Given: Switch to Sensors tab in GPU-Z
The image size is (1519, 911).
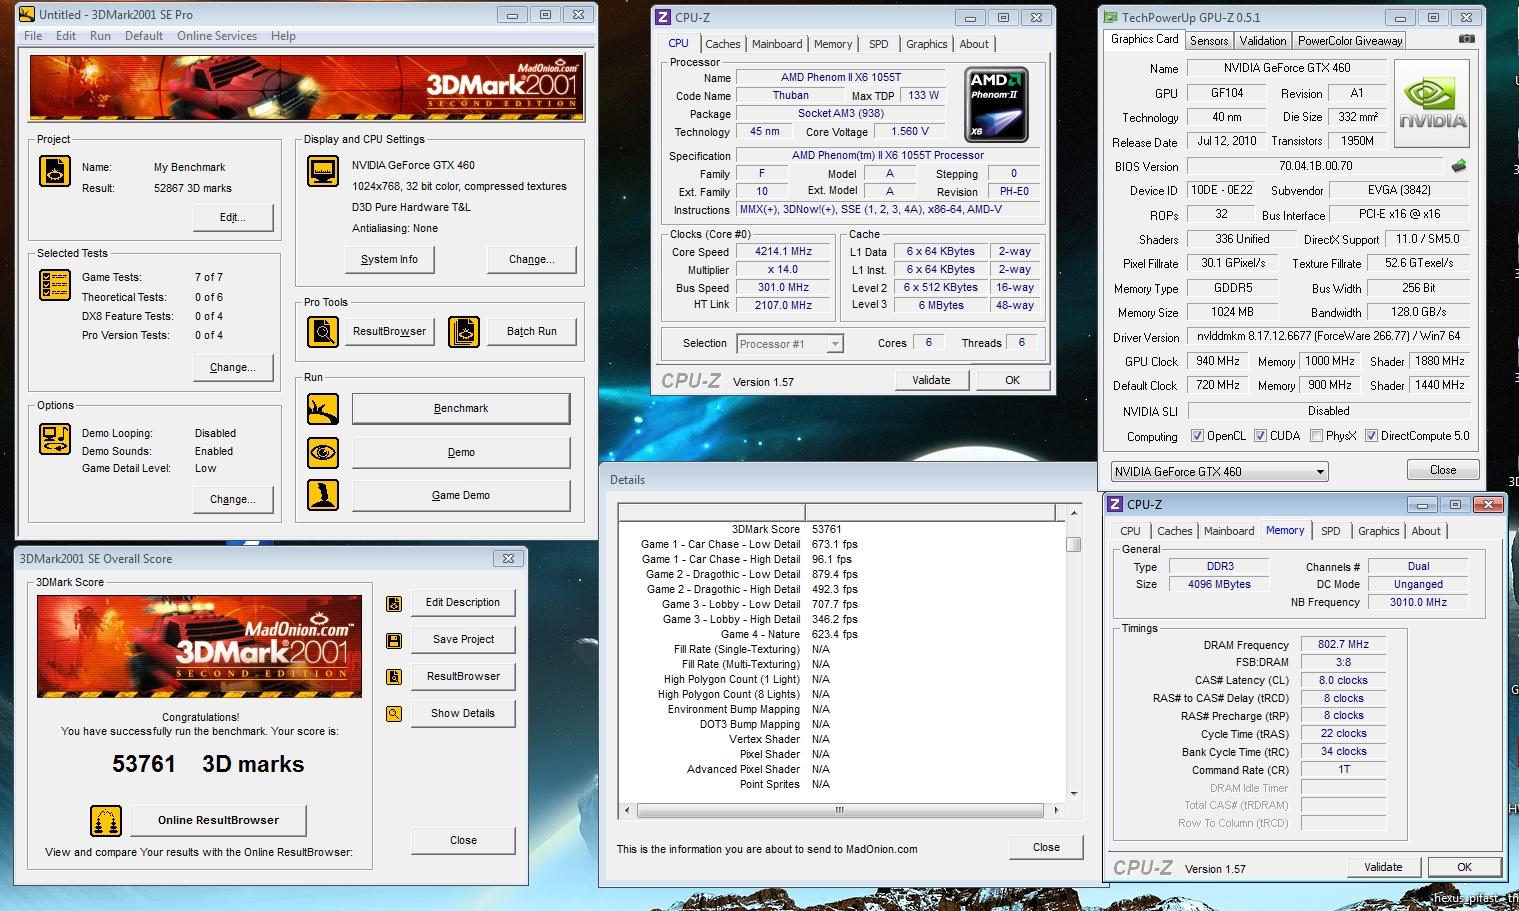Looking at the screenshot, I should coord(1209,41).
